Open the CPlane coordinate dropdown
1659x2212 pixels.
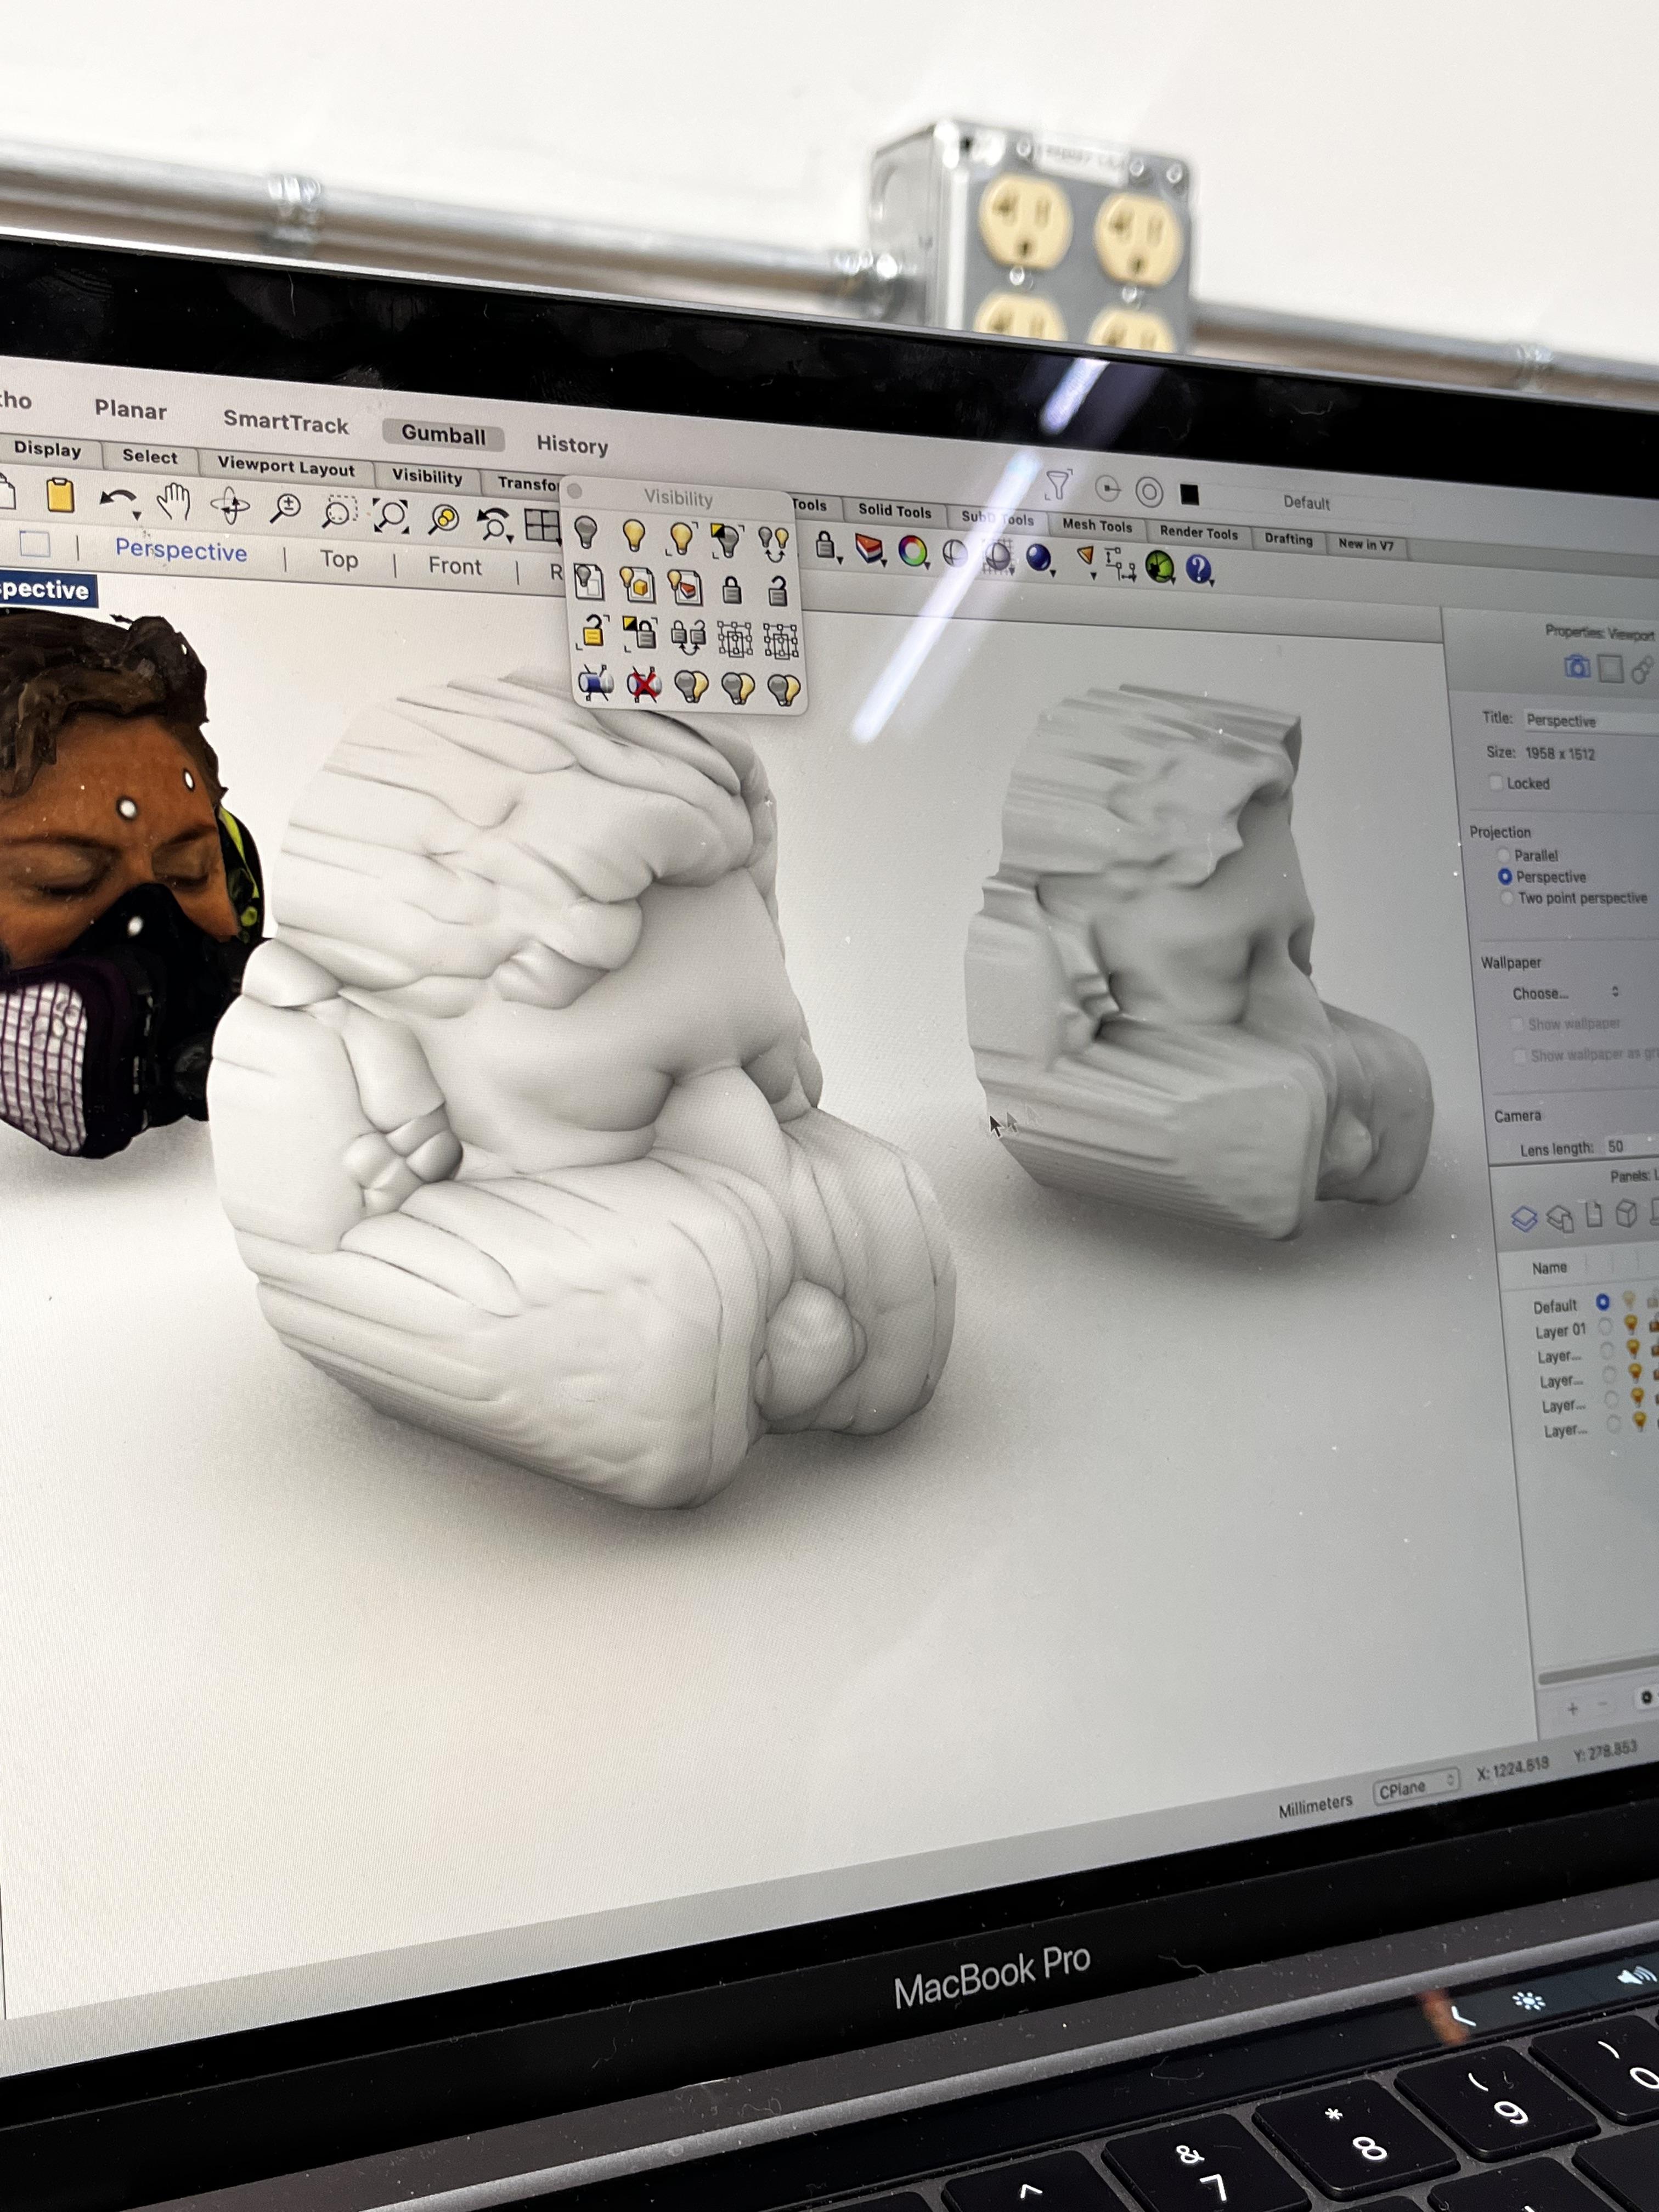(x=1416, y=1788)
